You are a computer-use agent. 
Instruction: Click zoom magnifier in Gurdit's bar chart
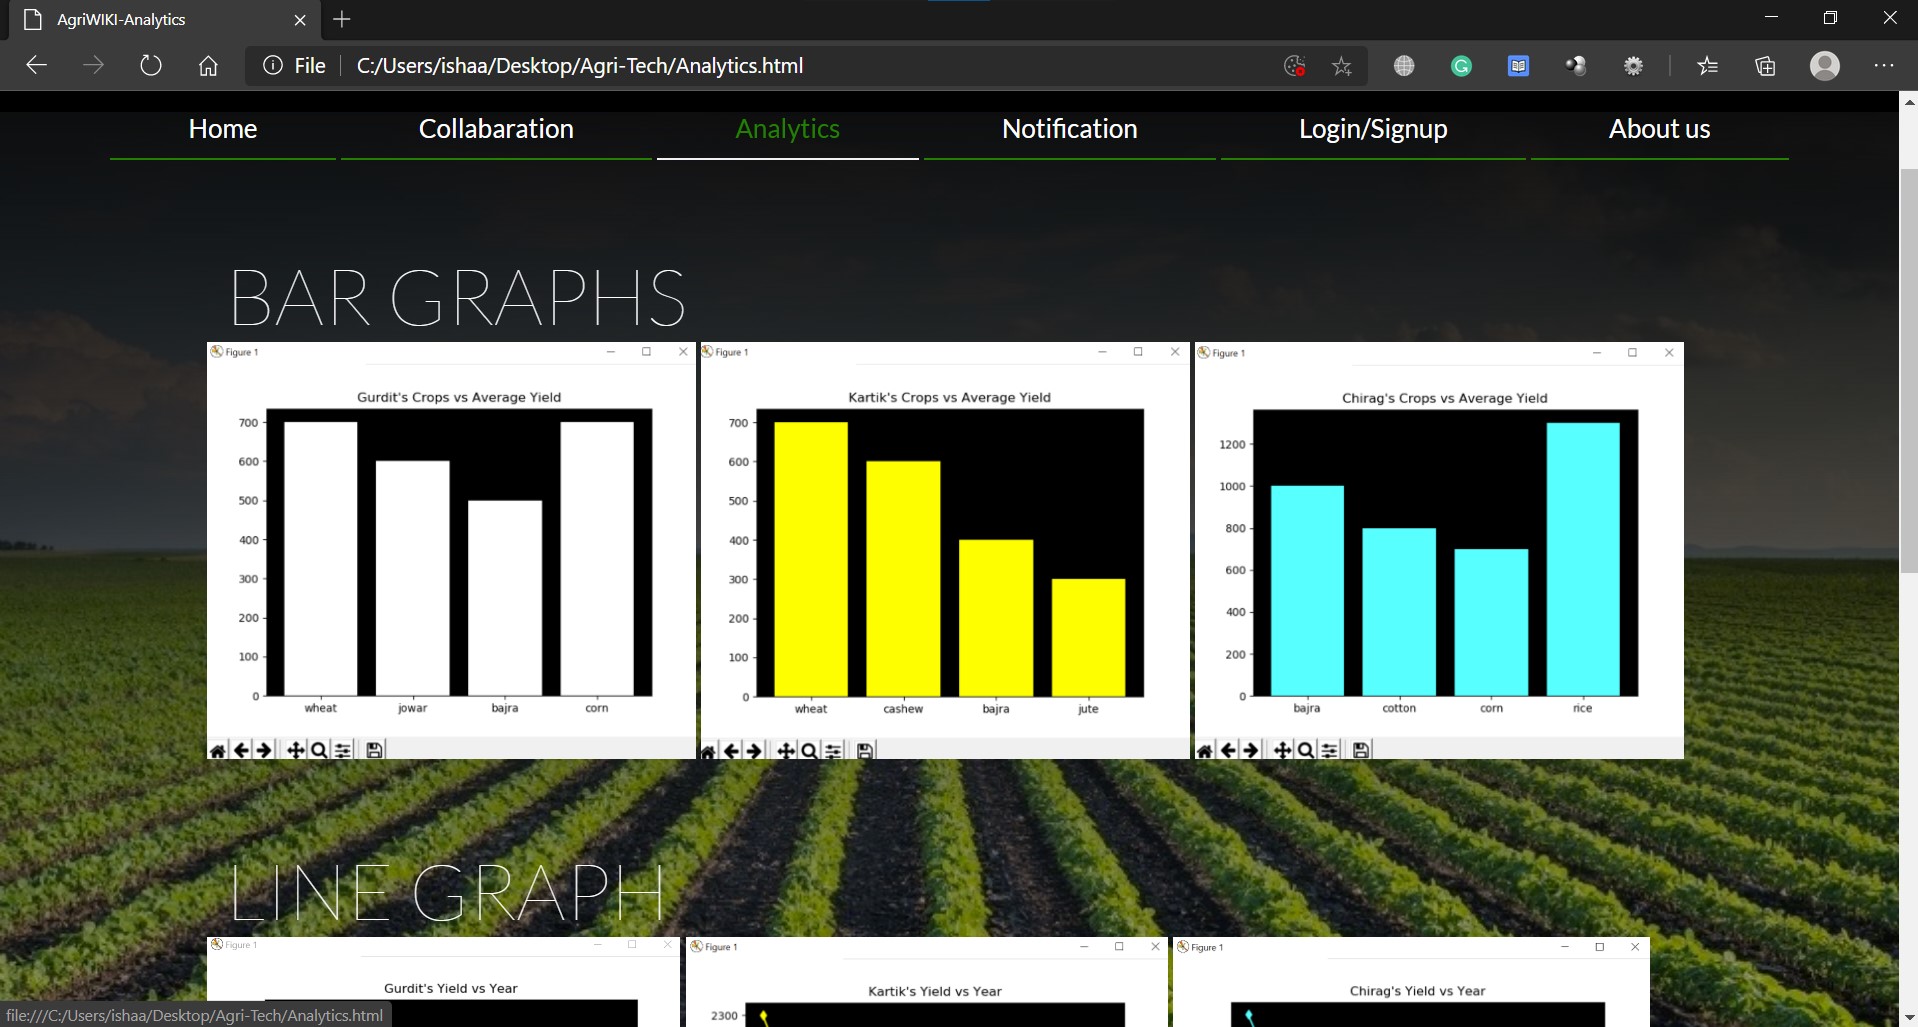coord(318,750)
